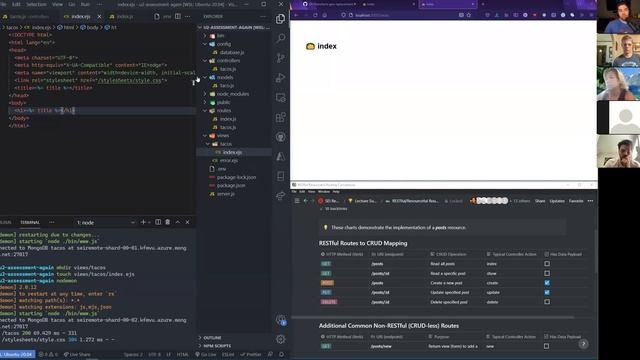Toggle the Notion sidebar hamburger icon
The width and height of the screenshot is (640, 360).
point(297,201)
